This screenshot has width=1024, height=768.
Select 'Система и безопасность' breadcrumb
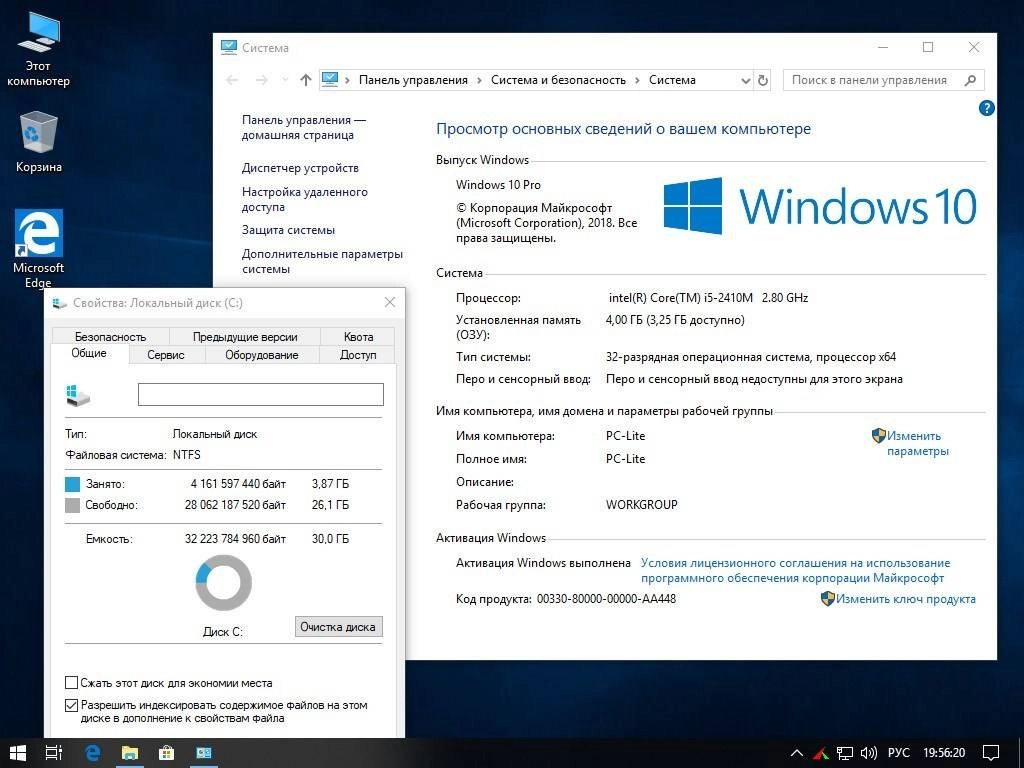coord(558,80)
